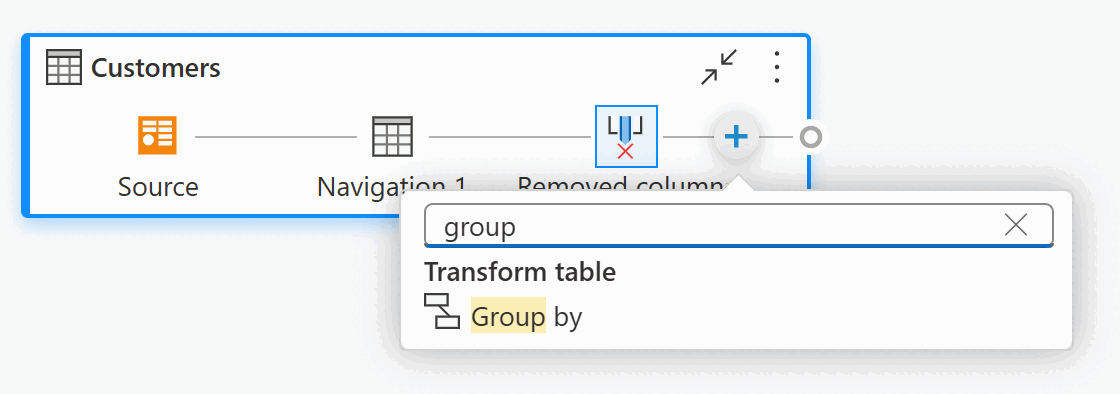This screenshot has width=1120, height=394.
Task: Select the Navigation 1 table step icon
Action: tap(392, 136)
